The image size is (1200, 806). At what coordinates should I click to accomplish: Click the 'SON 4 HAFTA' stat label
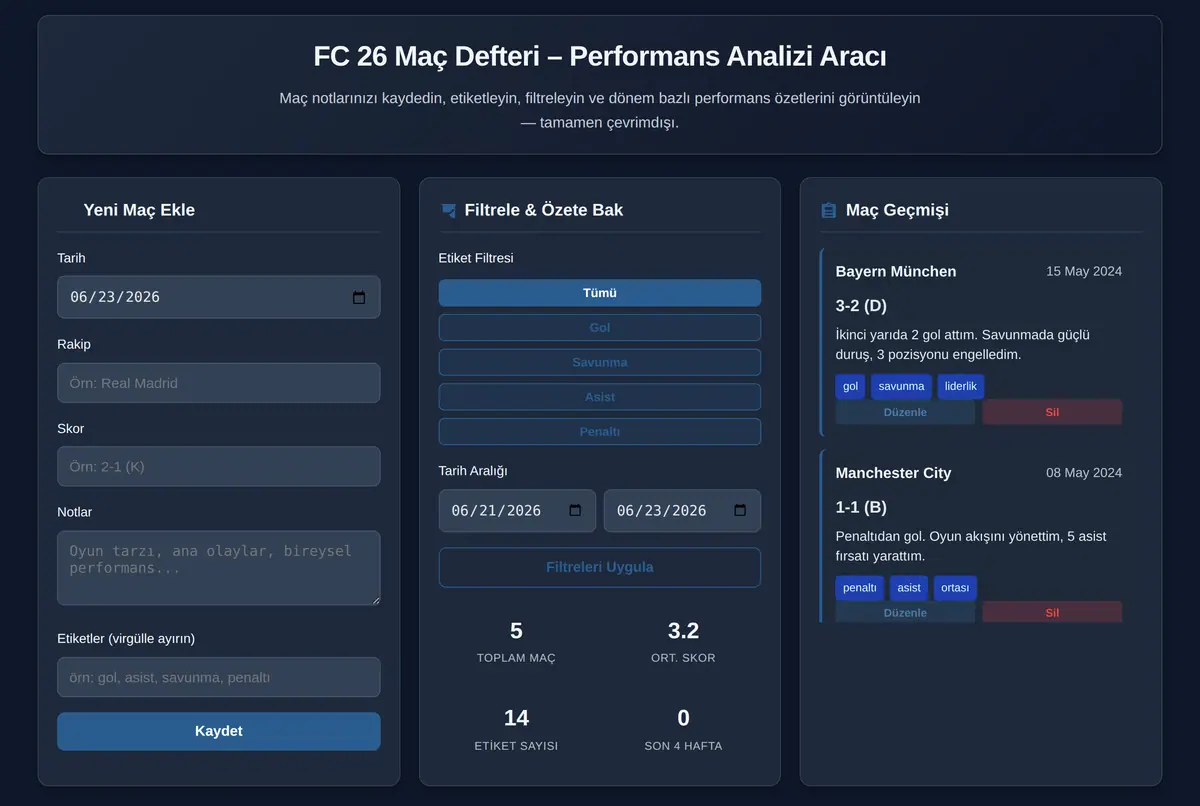pos(684,746)
